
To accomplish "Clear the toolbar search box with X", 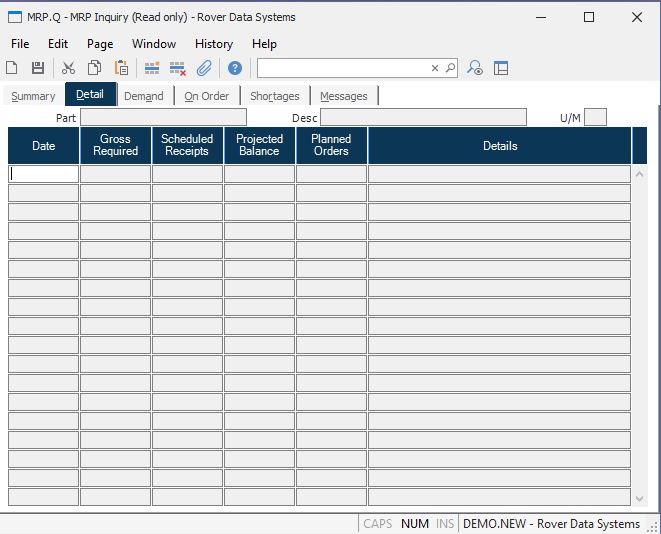I will click(435, 68).
